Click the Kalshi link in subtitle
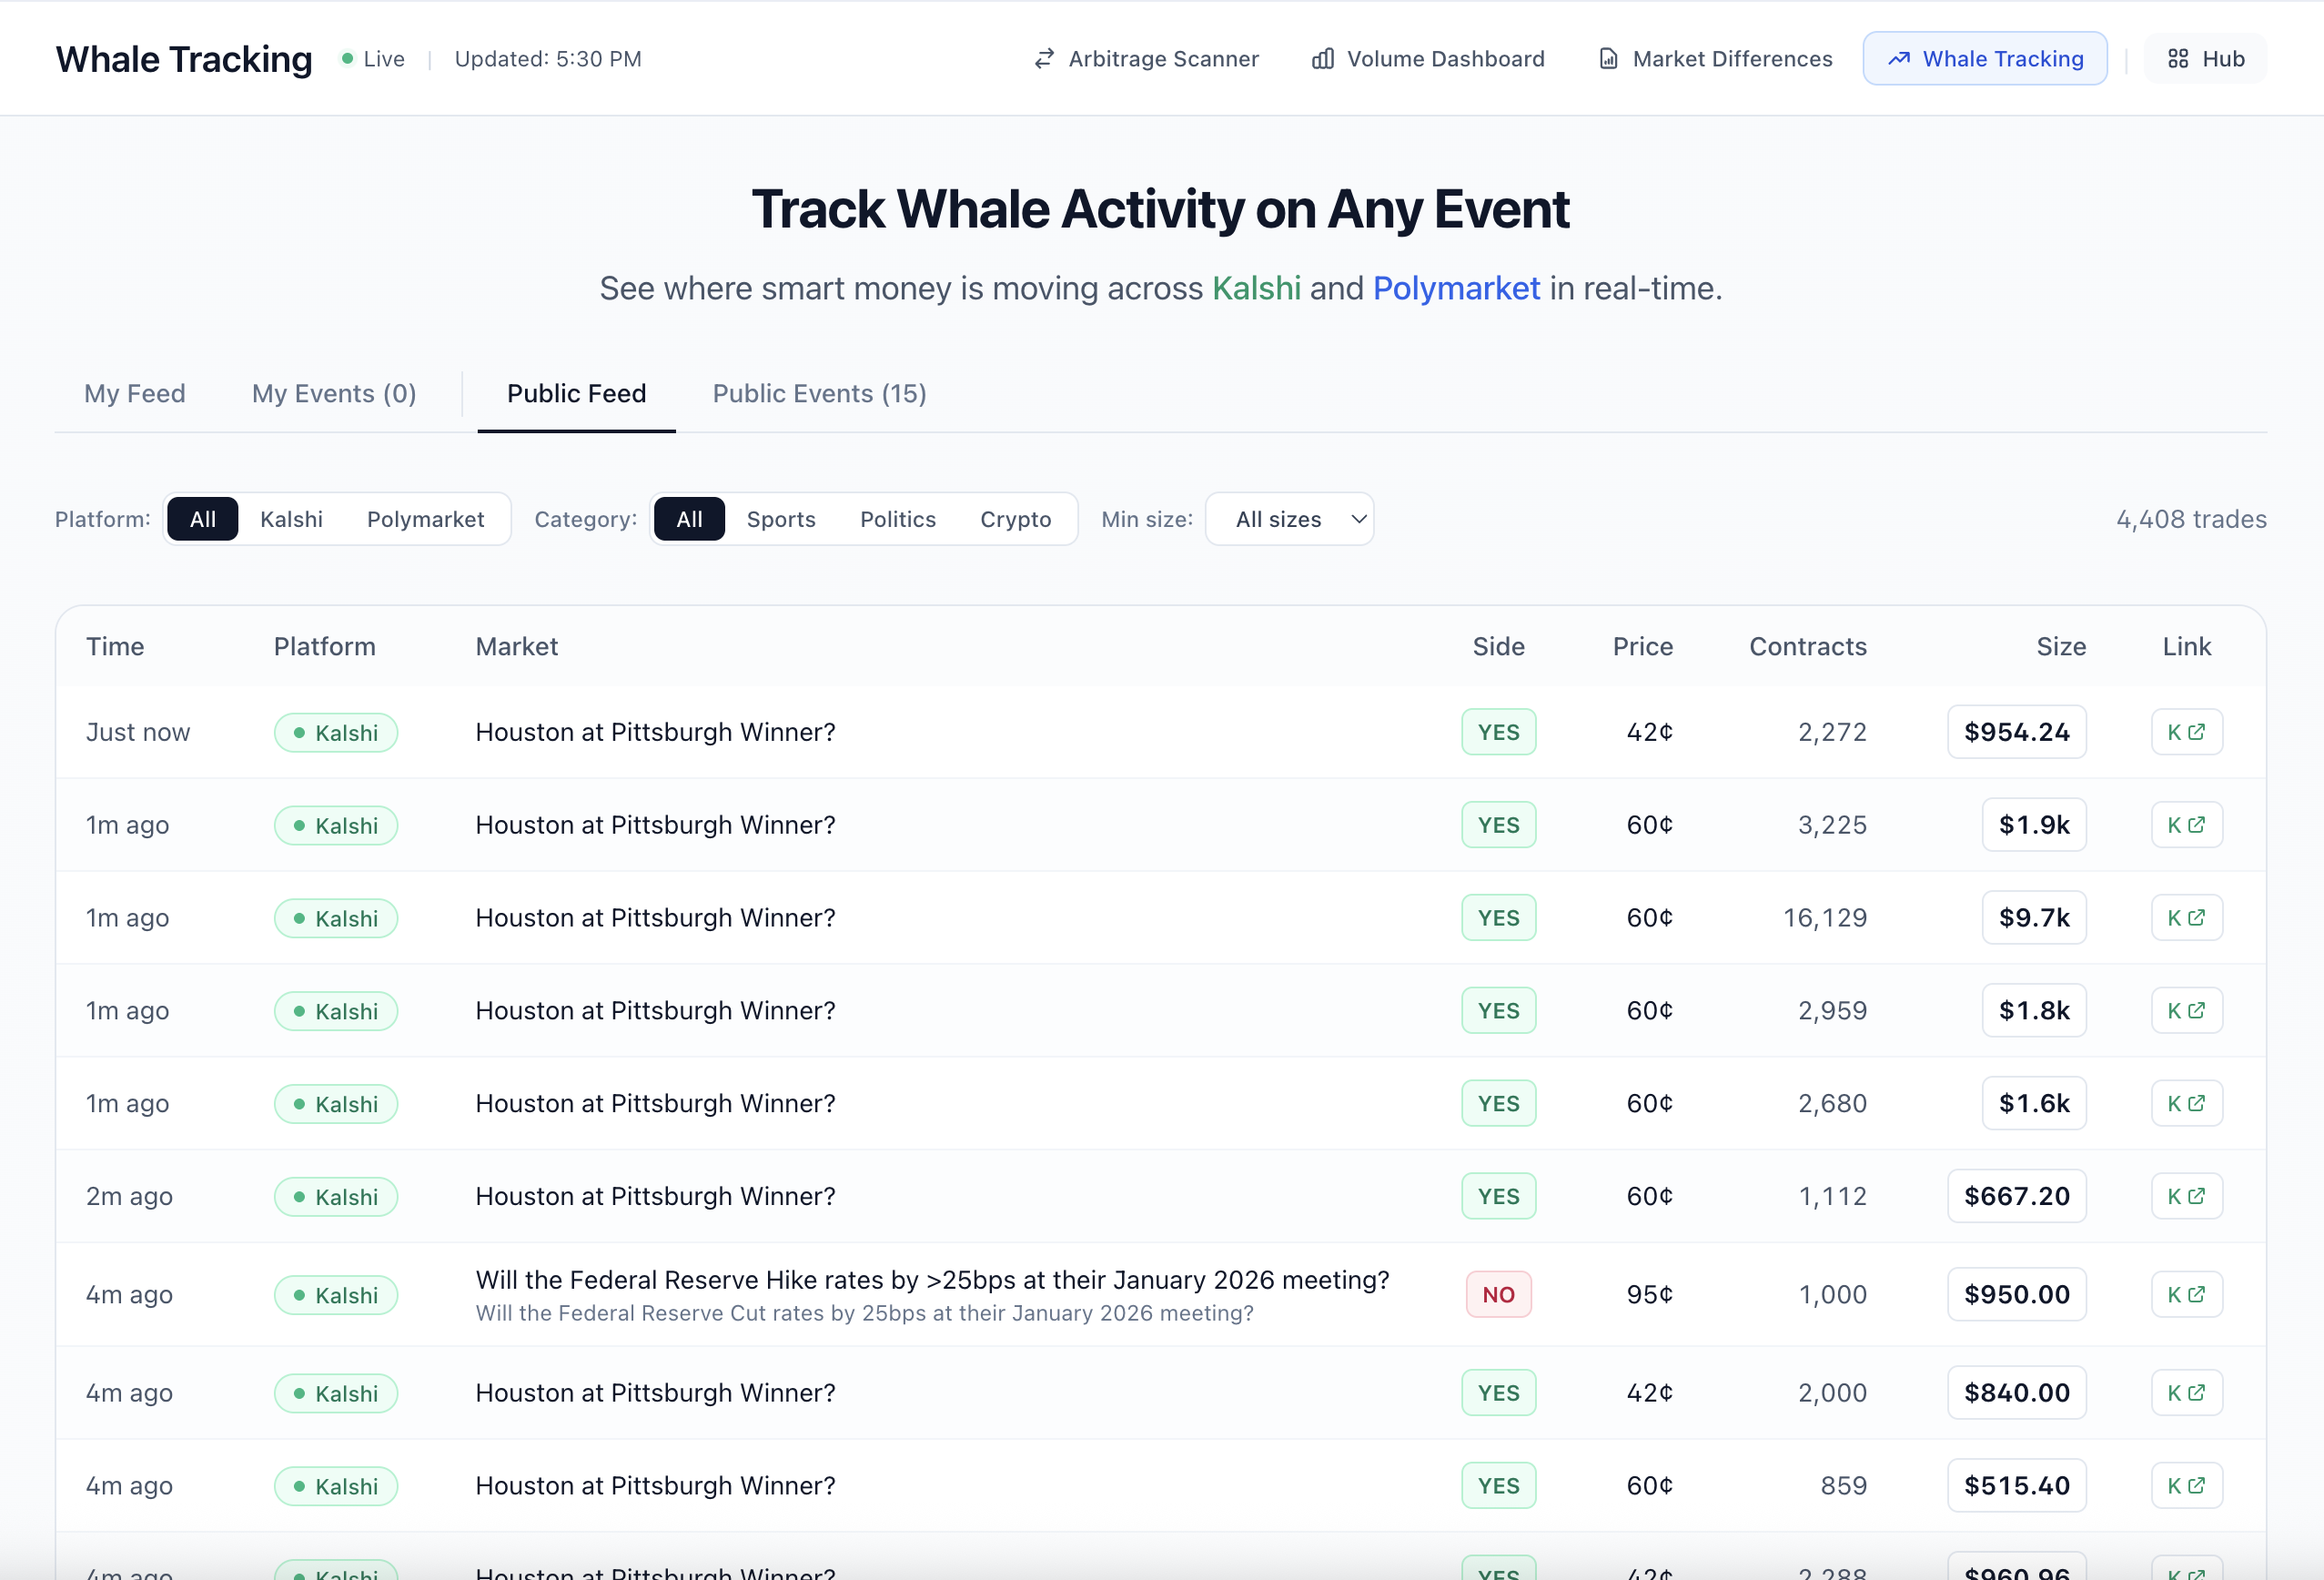Screen dimensions: 2324x1580 (1256, 289)
